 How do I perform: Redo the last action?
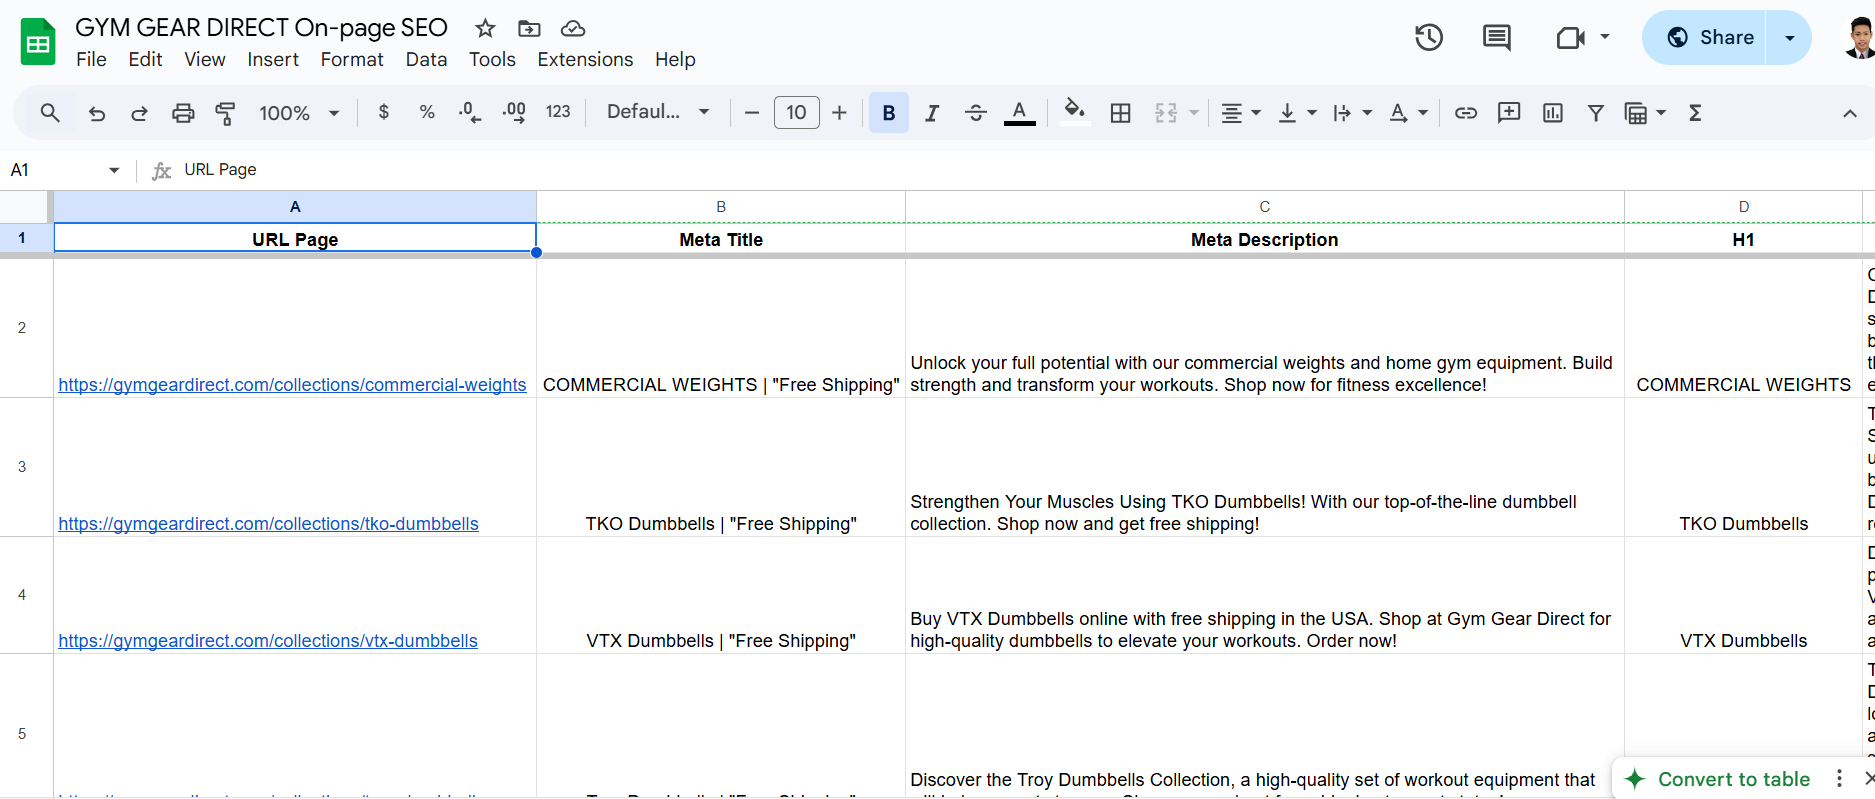[139, 113]
